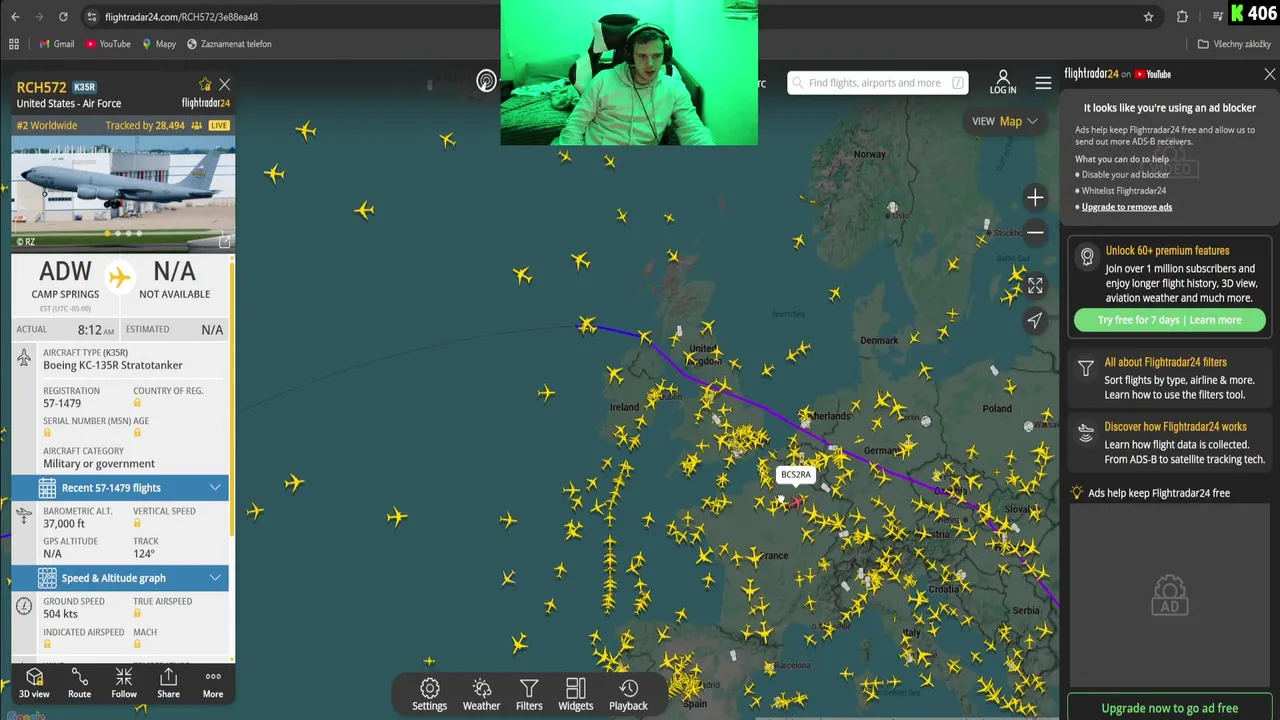Select the BCS2RA flight label on map
1280x720 pixels.
pyautogui.click(x=796, y=475)
